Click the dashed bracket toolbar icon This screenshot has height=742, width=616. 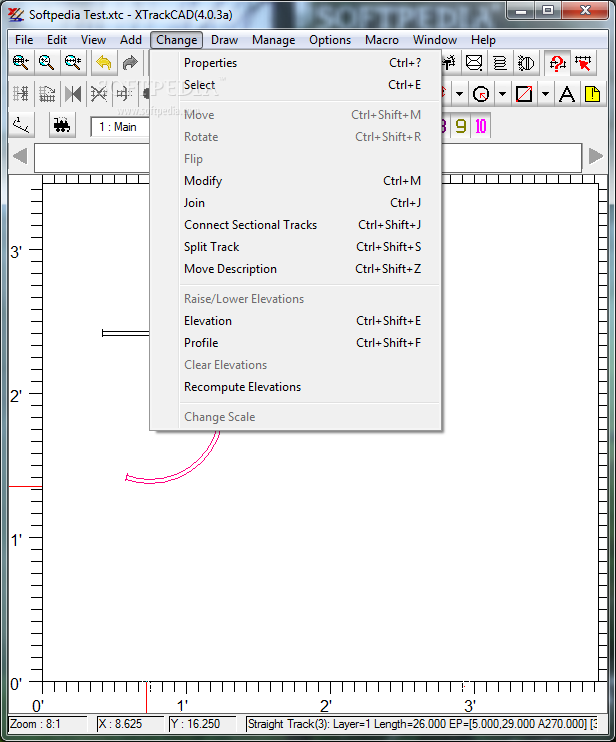tap(124, 94)
